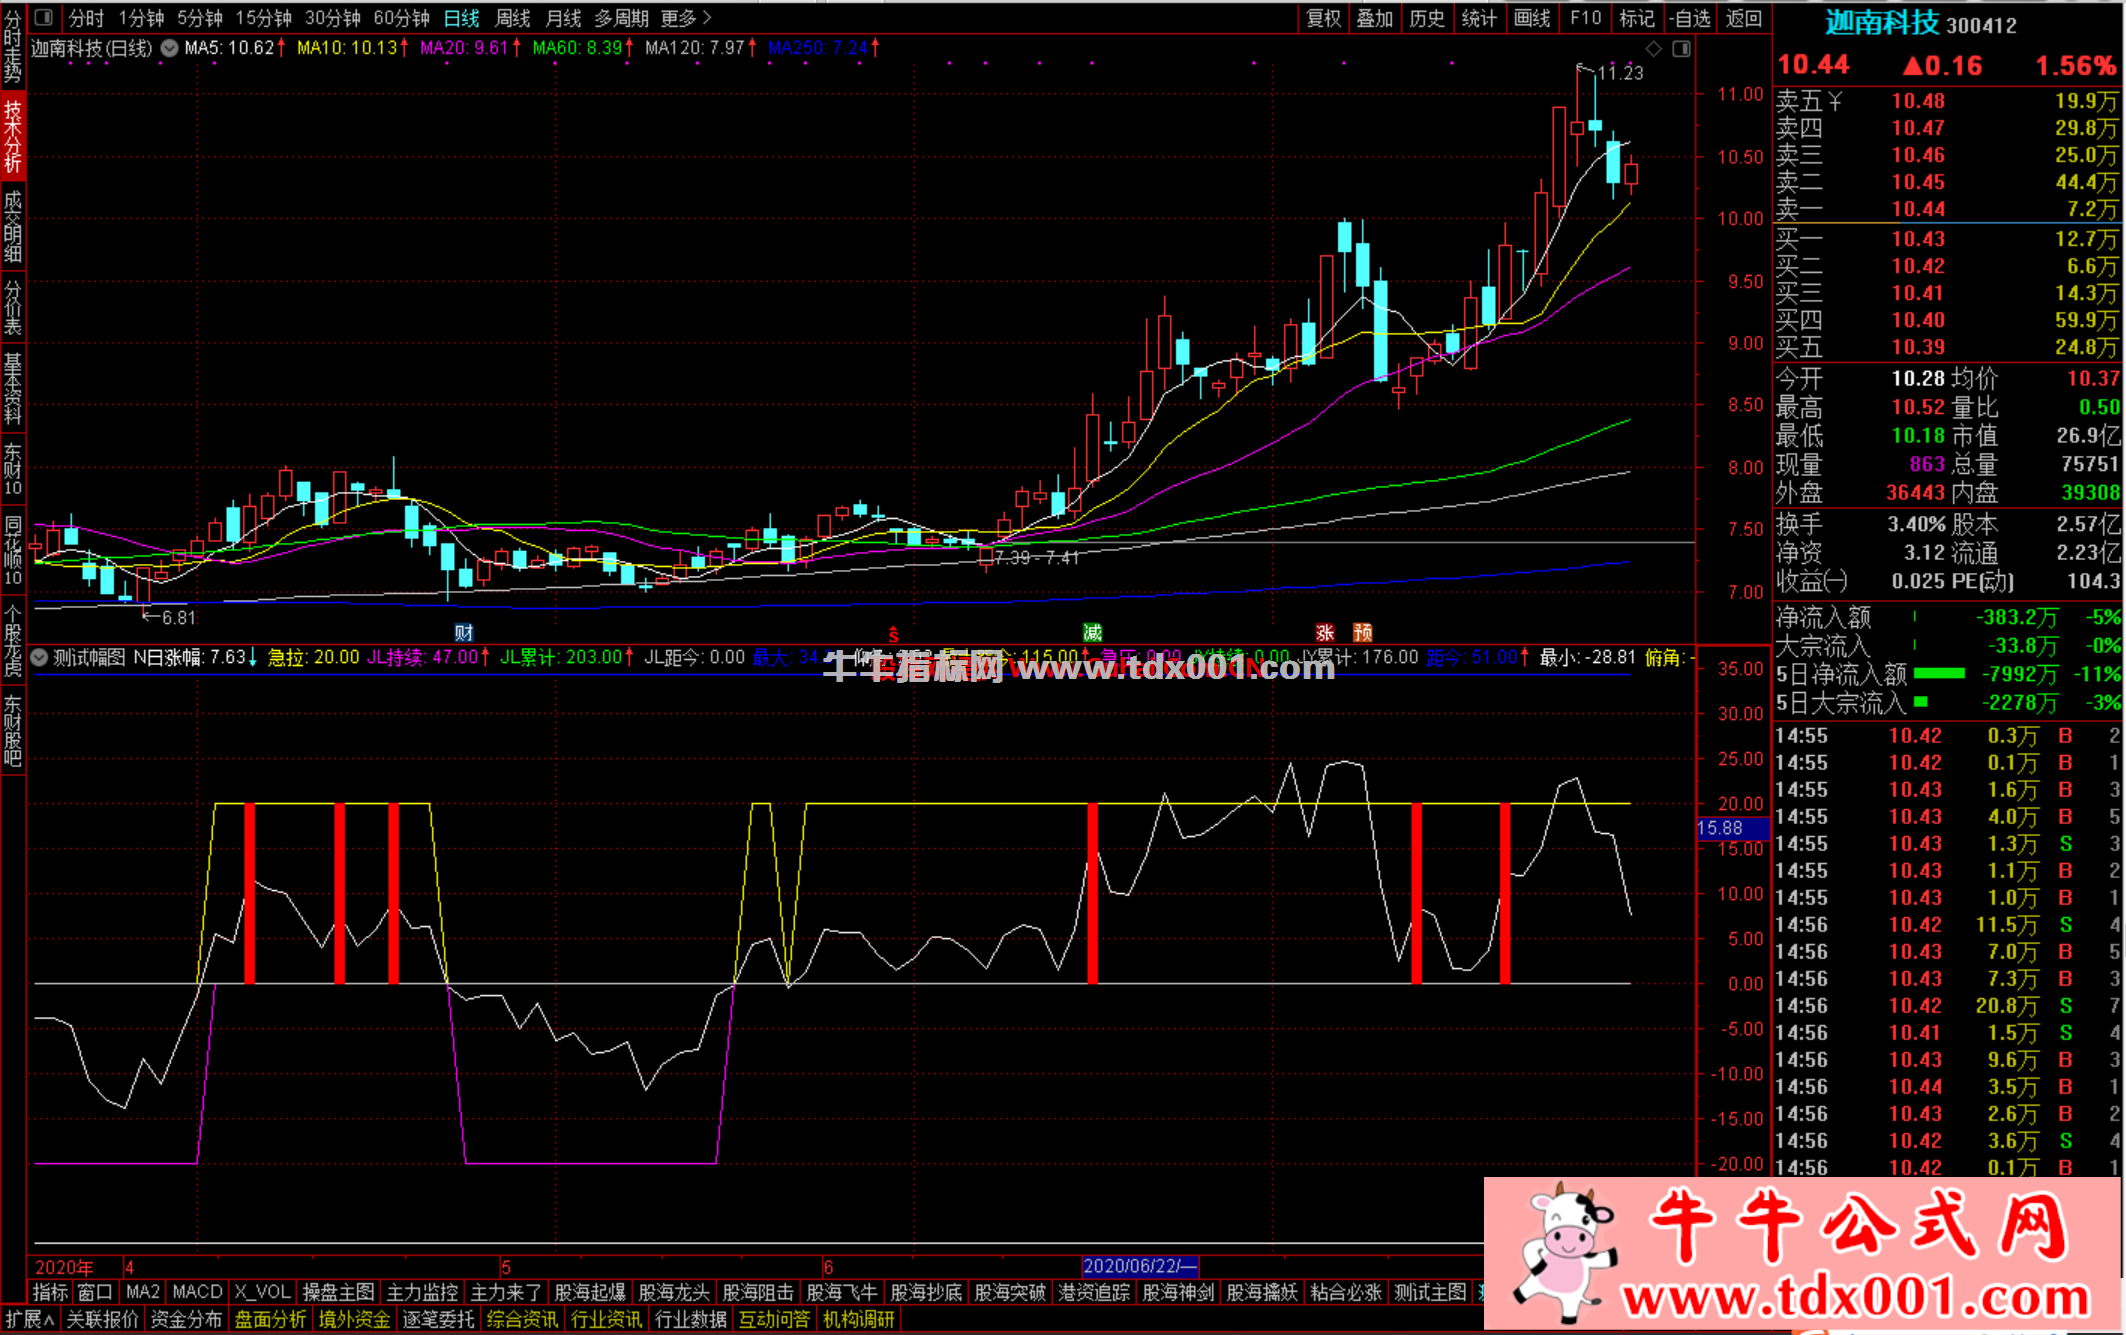Expand the 扩展 panel toggle

[x=29, y=1320]
